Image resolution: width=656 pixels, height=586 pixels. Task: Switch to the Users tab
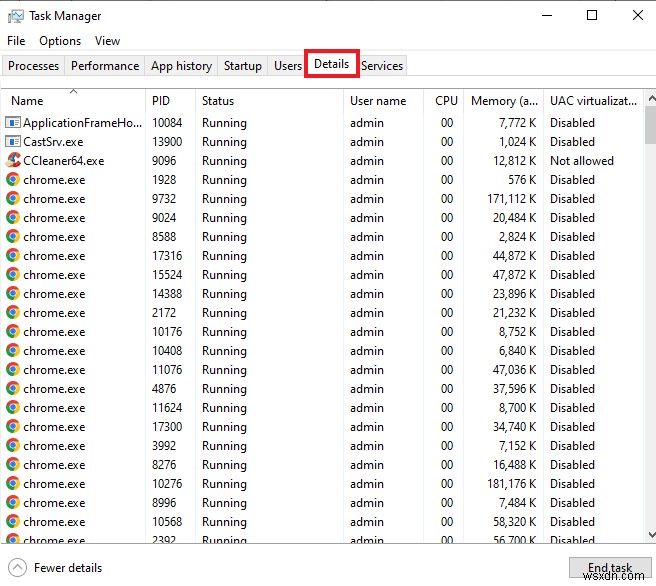pyautogui.click(x=287, y=66)
